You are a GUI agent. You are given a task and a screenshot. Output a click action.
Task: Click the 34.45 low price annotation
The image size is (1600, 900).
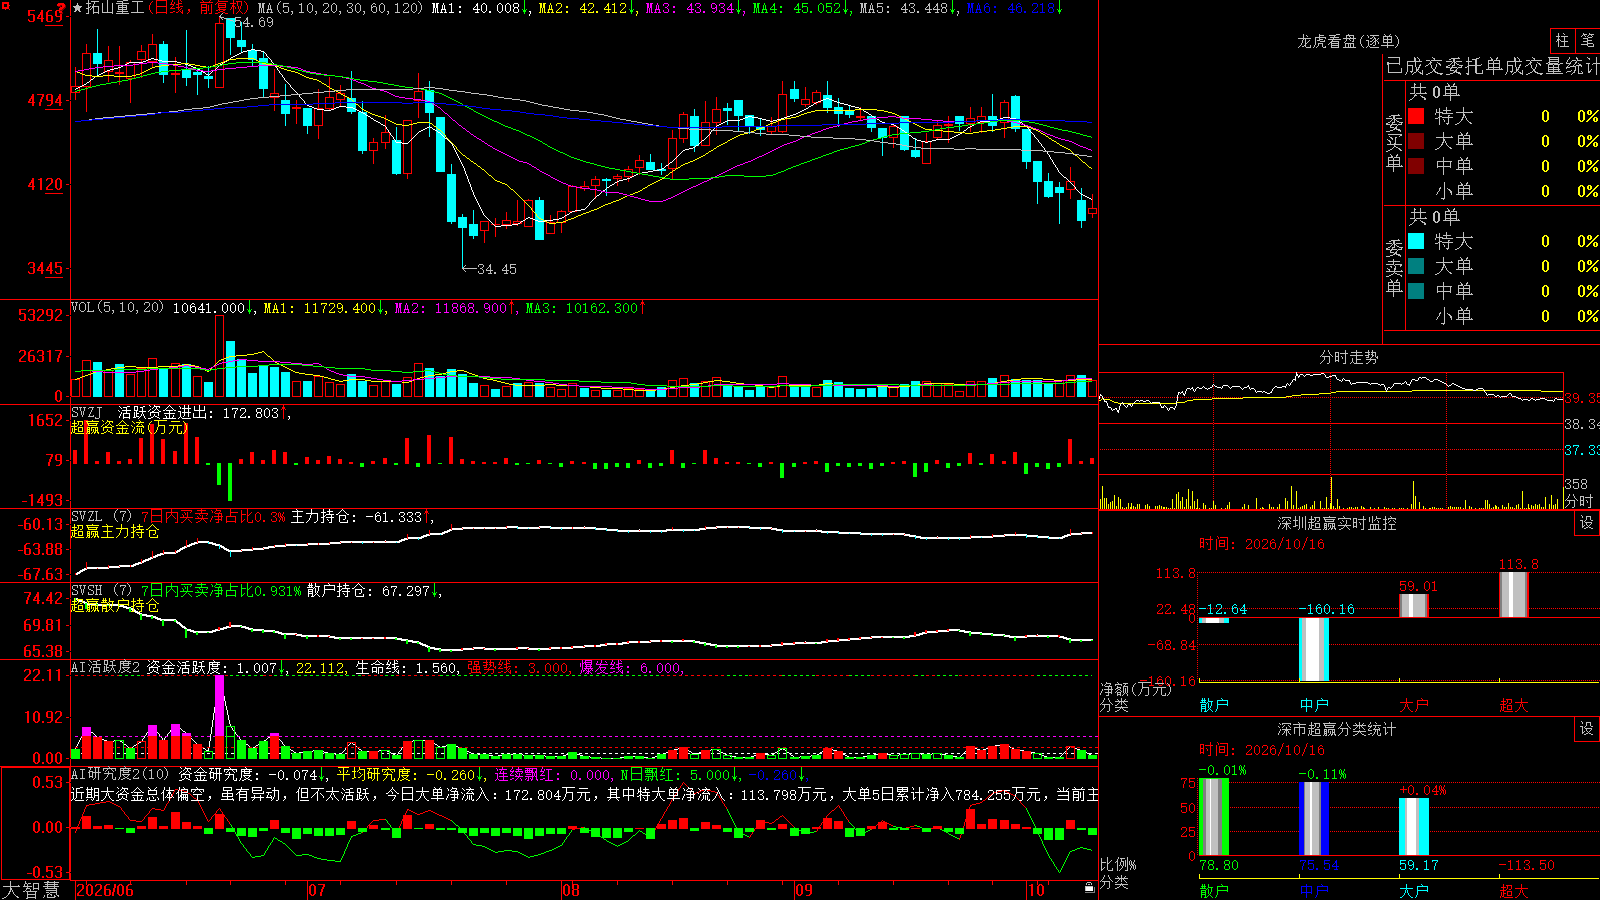(497, 269)
